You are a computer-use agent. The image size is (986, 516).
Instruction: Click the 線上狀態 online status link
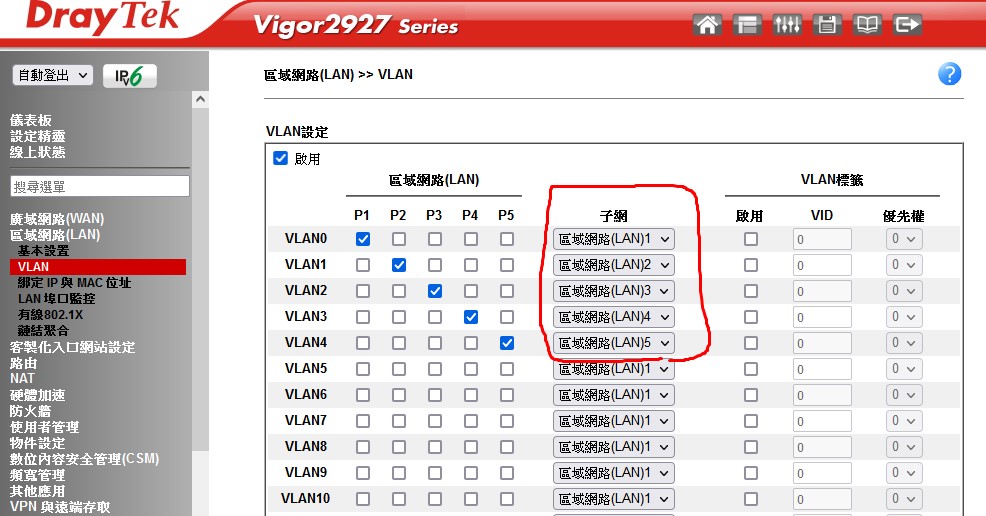(x=38, y=152)
